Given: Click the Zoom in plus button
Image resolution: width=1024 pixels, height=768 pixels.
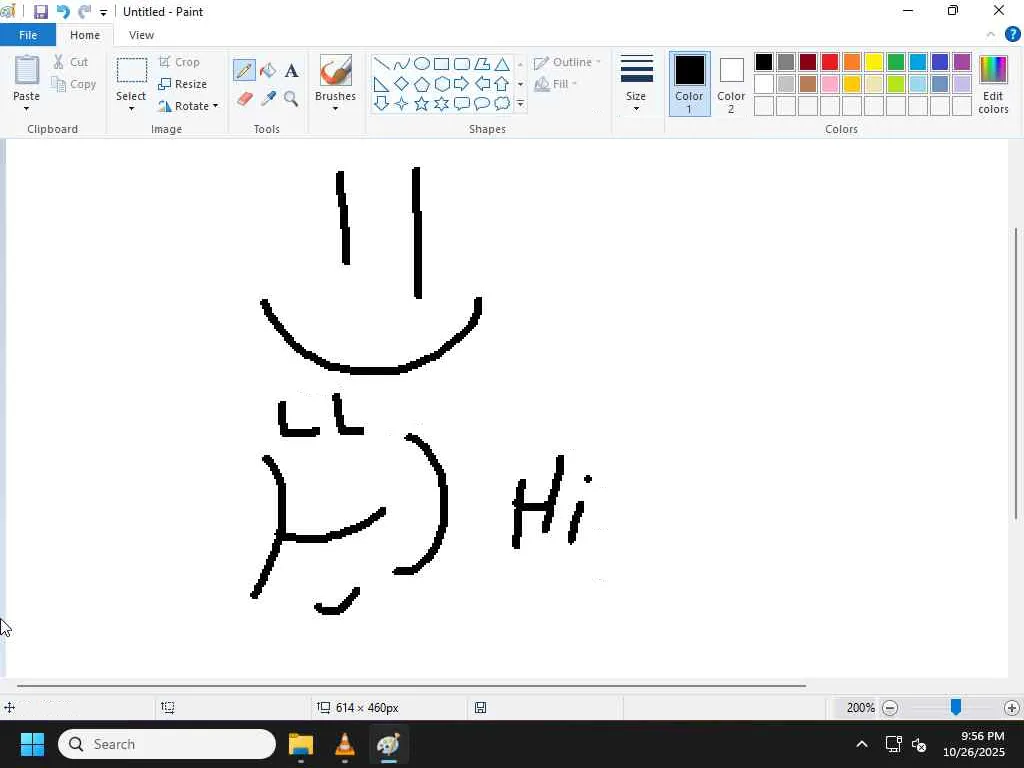Looking at the screenshot, I should pos(1012,708).
